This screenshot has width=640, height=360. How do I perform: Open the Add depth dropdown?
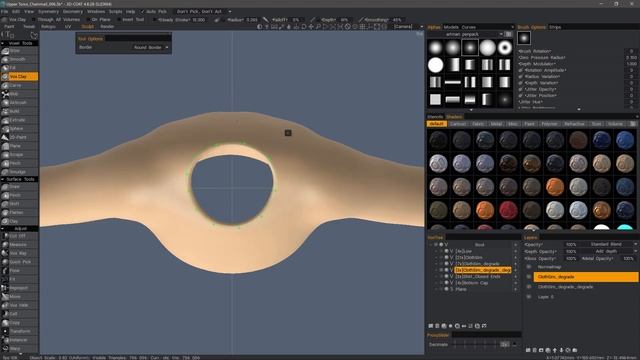pos(608,251)
